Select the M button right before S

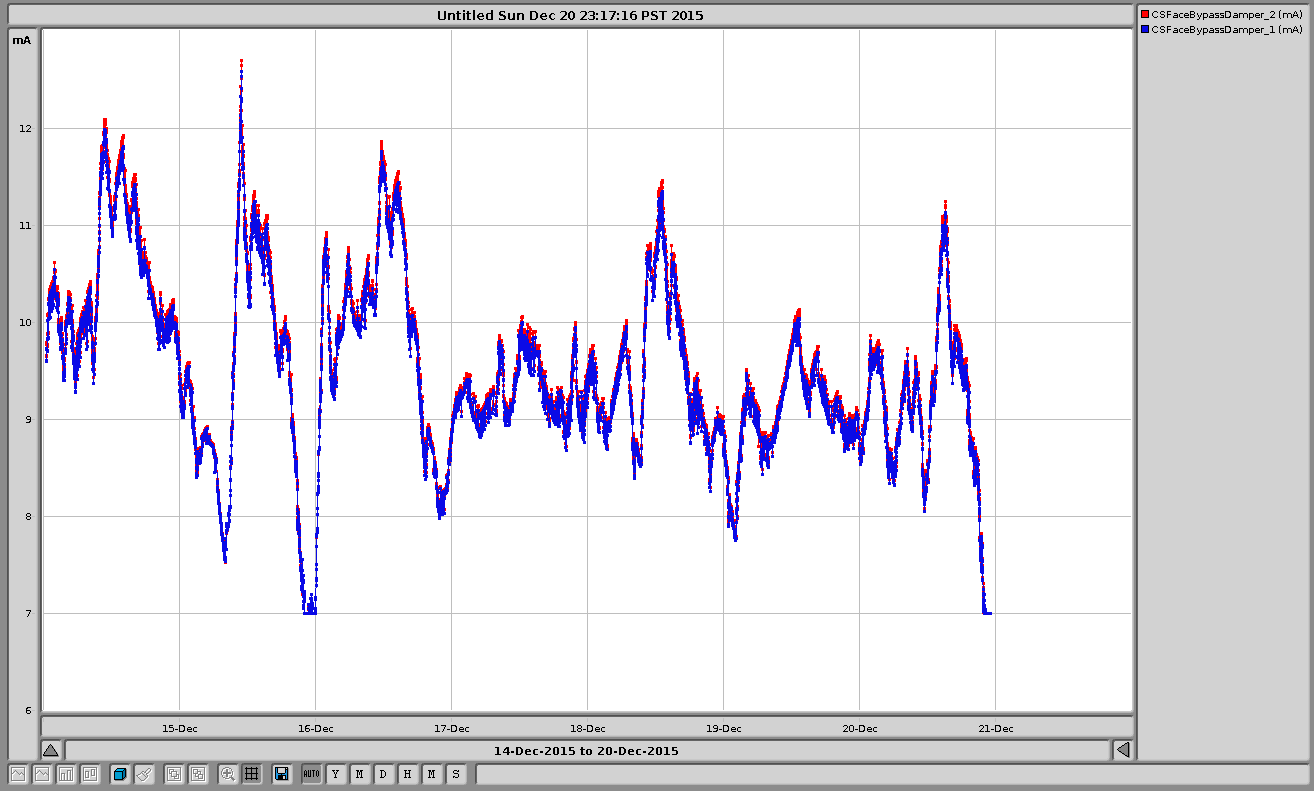pos(431,774)
